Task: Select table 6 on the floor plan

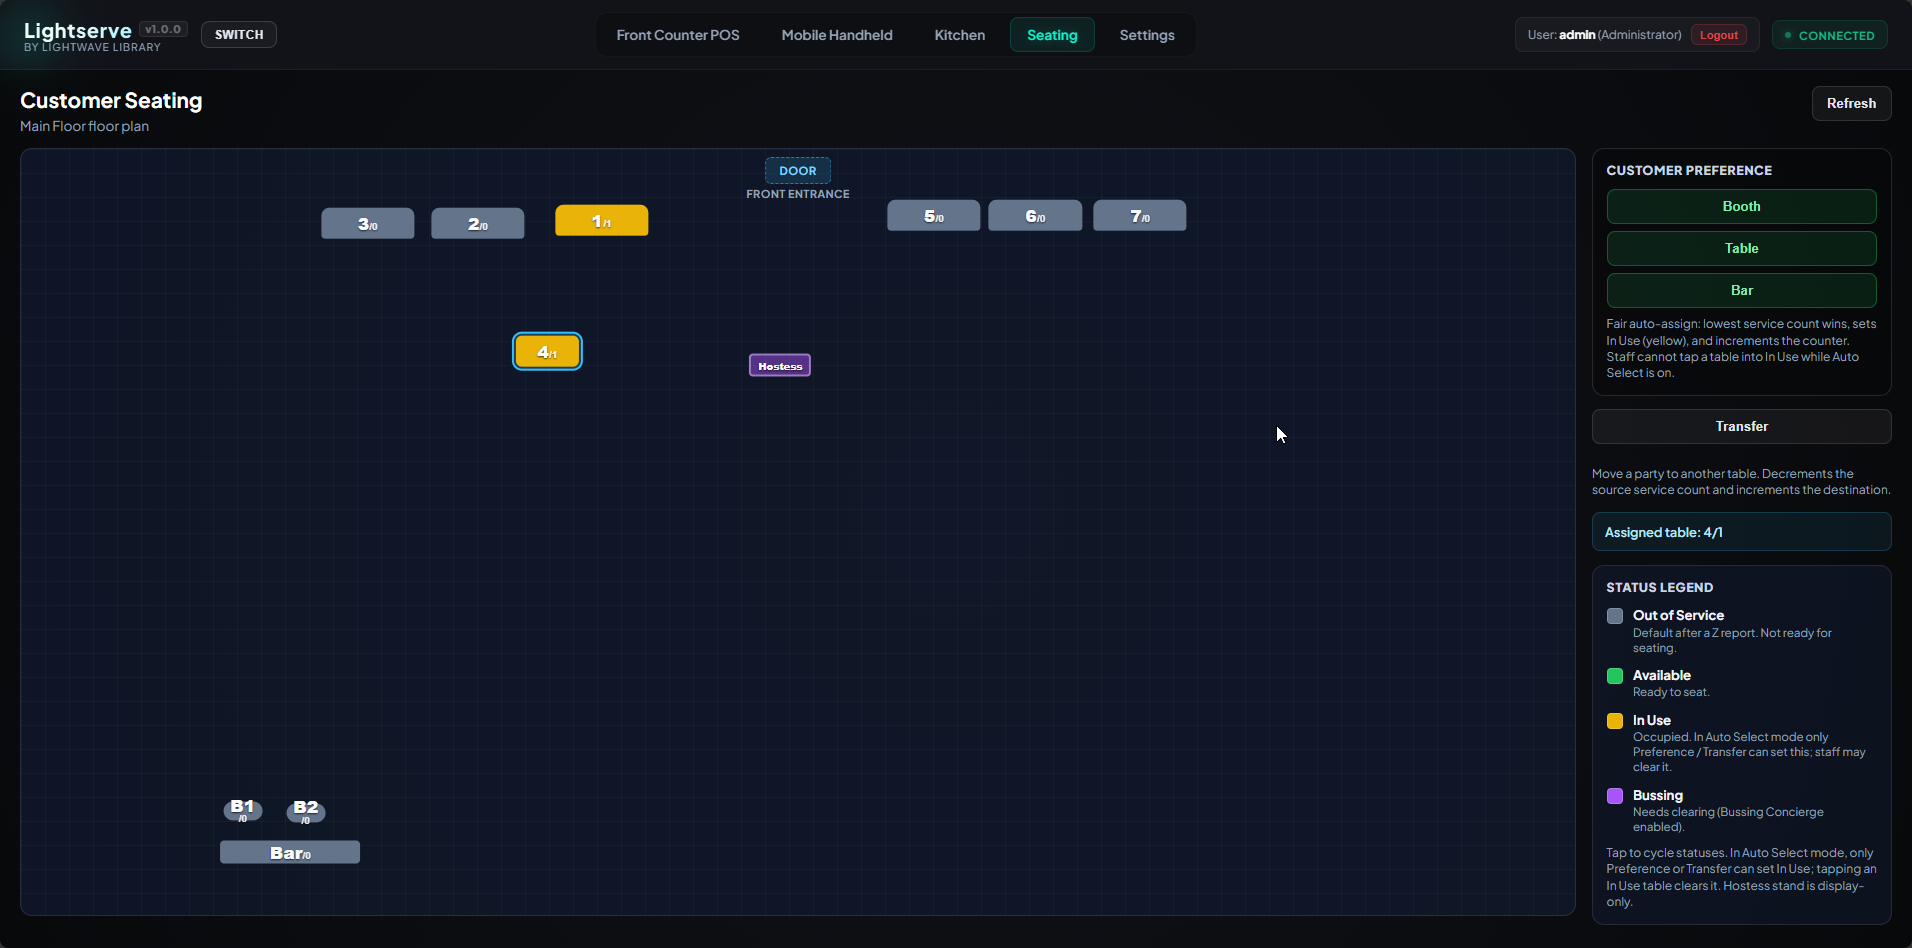Action: 1035,216
